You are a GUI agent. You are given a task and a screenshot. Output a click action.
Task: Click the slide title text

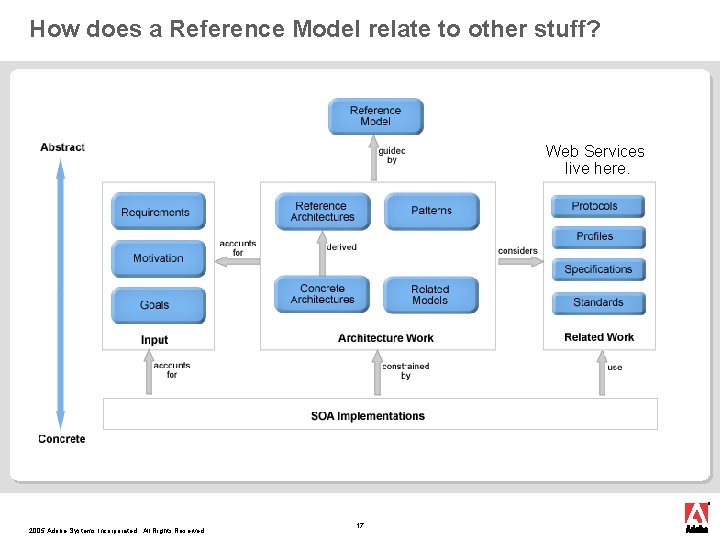[315, 28]
